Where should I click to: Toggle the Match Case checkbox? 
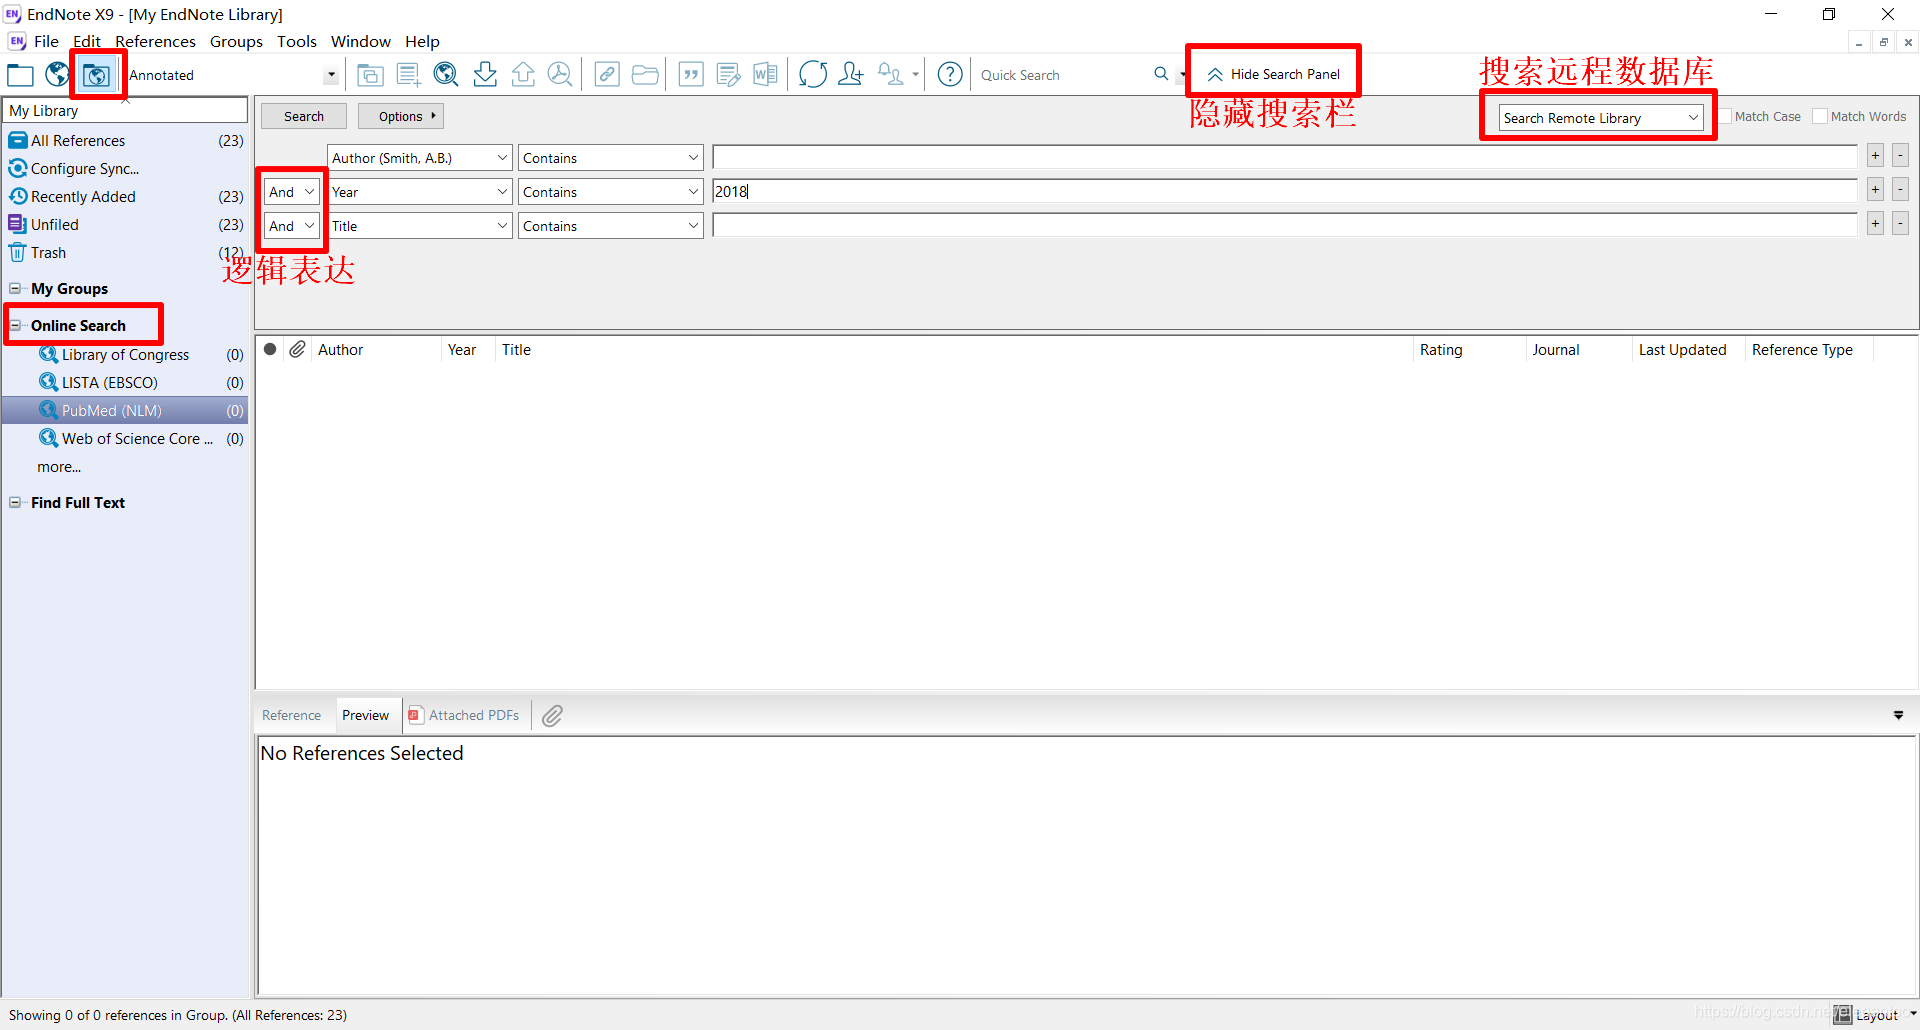(1727, 117)
